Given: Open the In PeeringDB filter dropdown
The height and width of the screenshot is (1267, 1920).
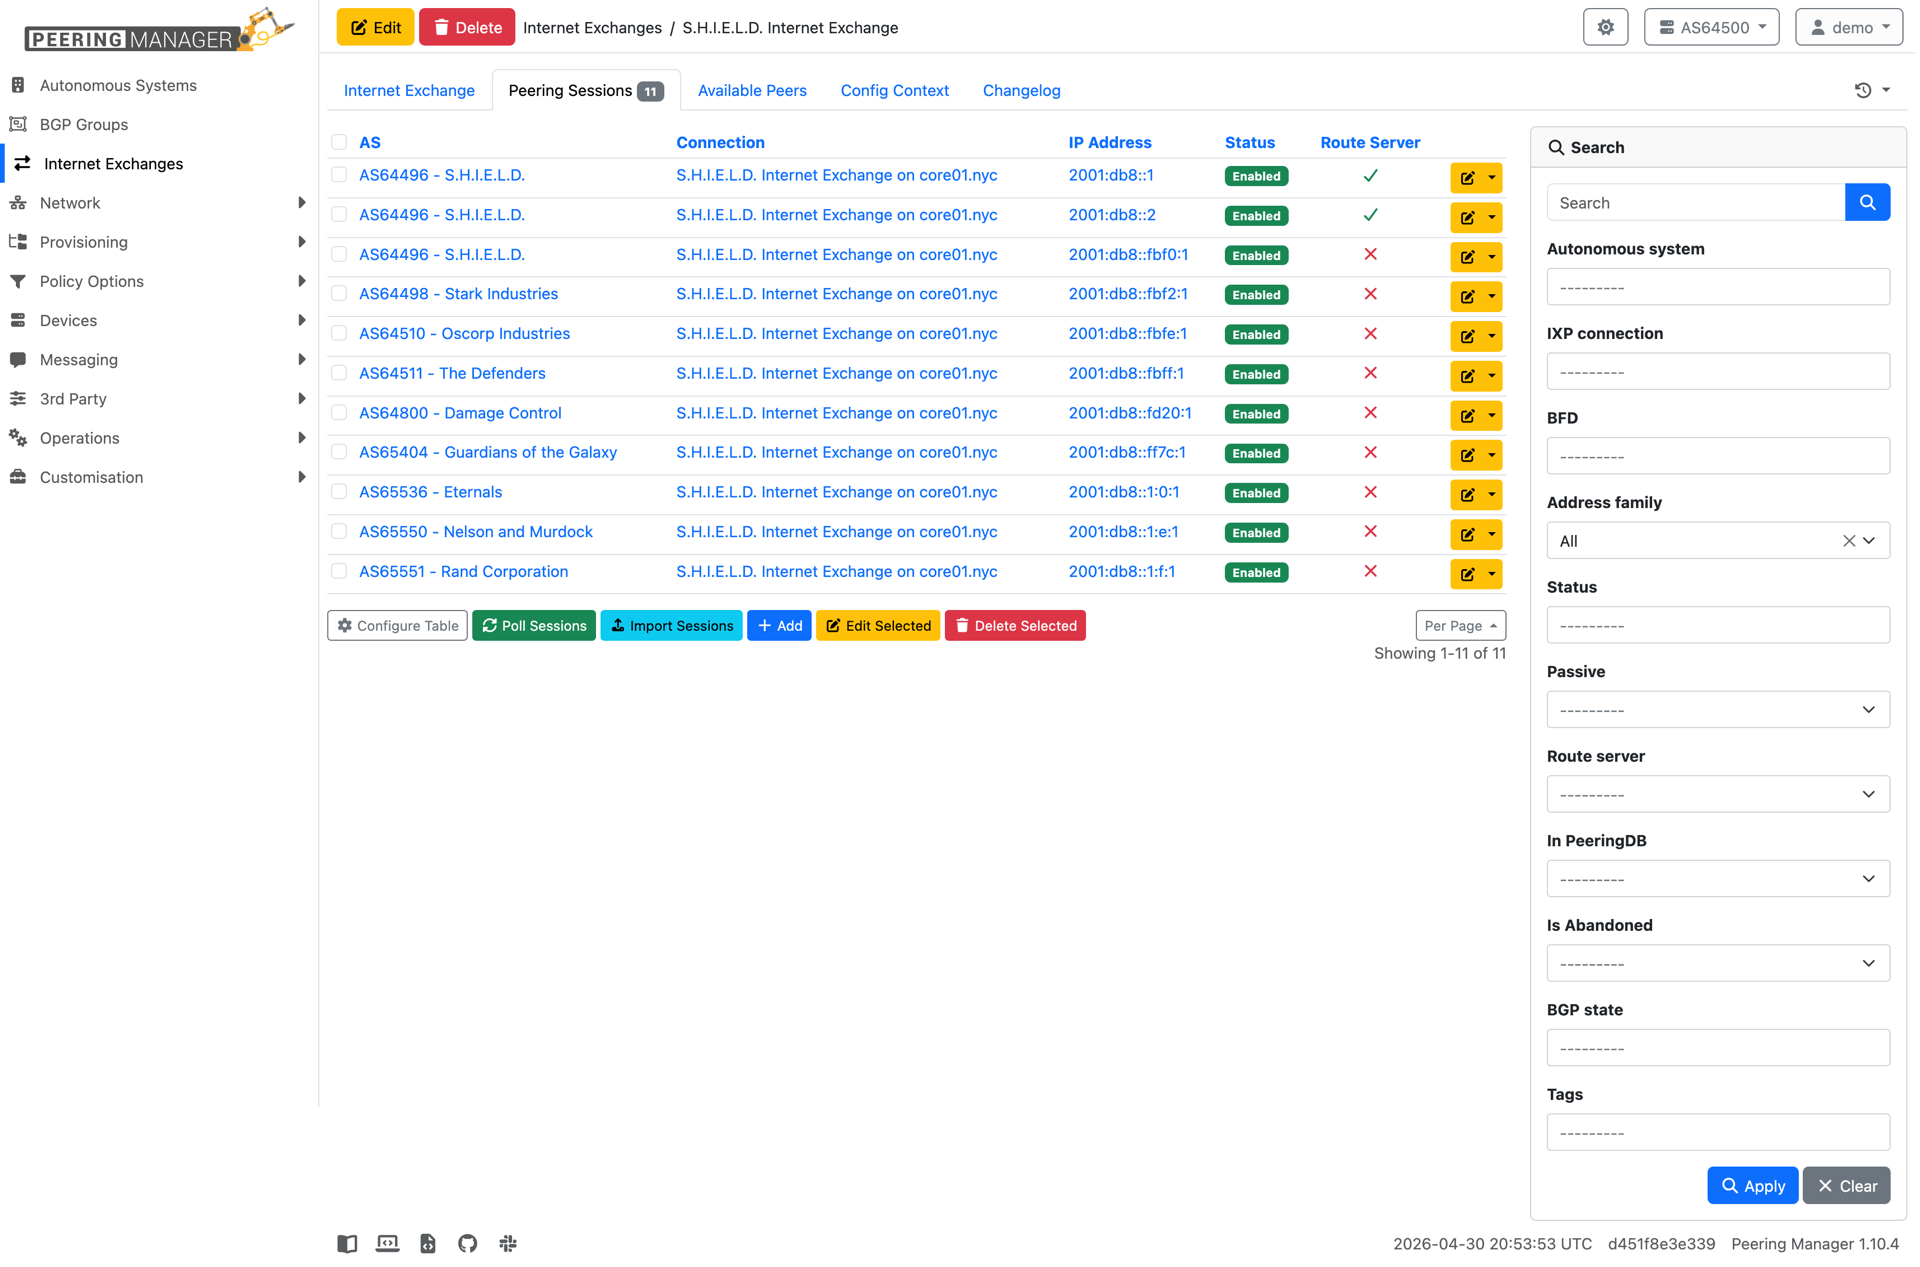Looking at the screenshot, I should tap(1717, 879).
